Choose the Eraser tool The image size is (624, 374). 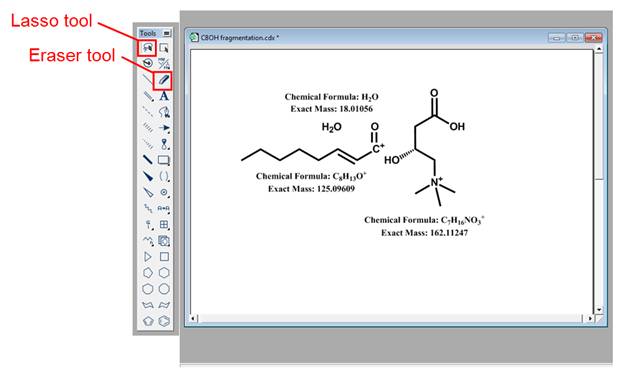pos(164,80)
